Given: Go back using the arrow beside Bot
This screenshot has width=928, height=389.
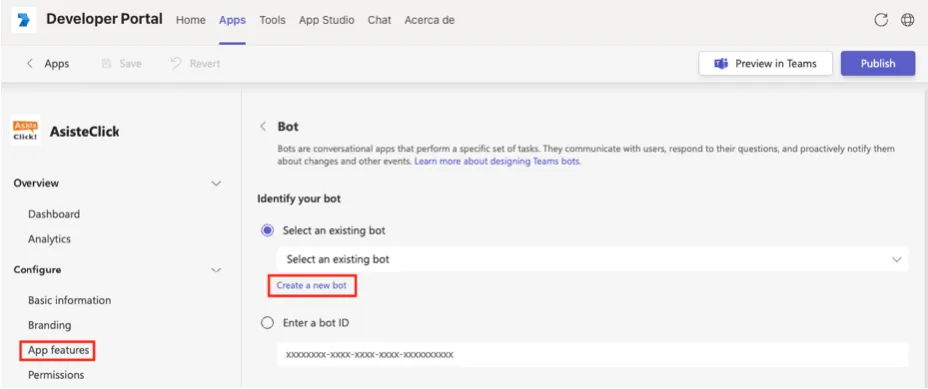Looking at the screenshot, I should pyautogui.click(x=263, y=127).
